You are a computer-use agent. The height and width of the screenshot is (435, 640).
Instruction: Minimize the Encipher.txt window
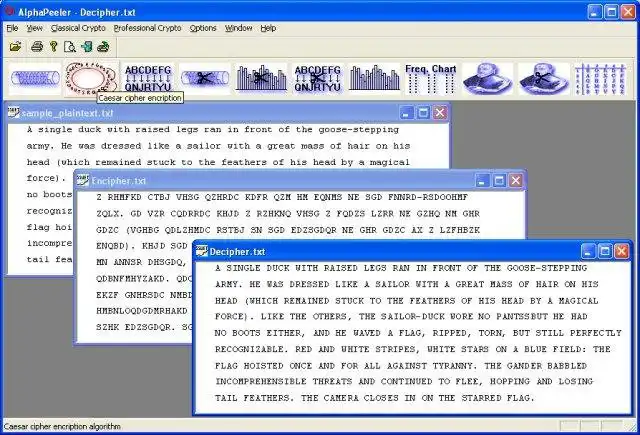click(482, 180)
